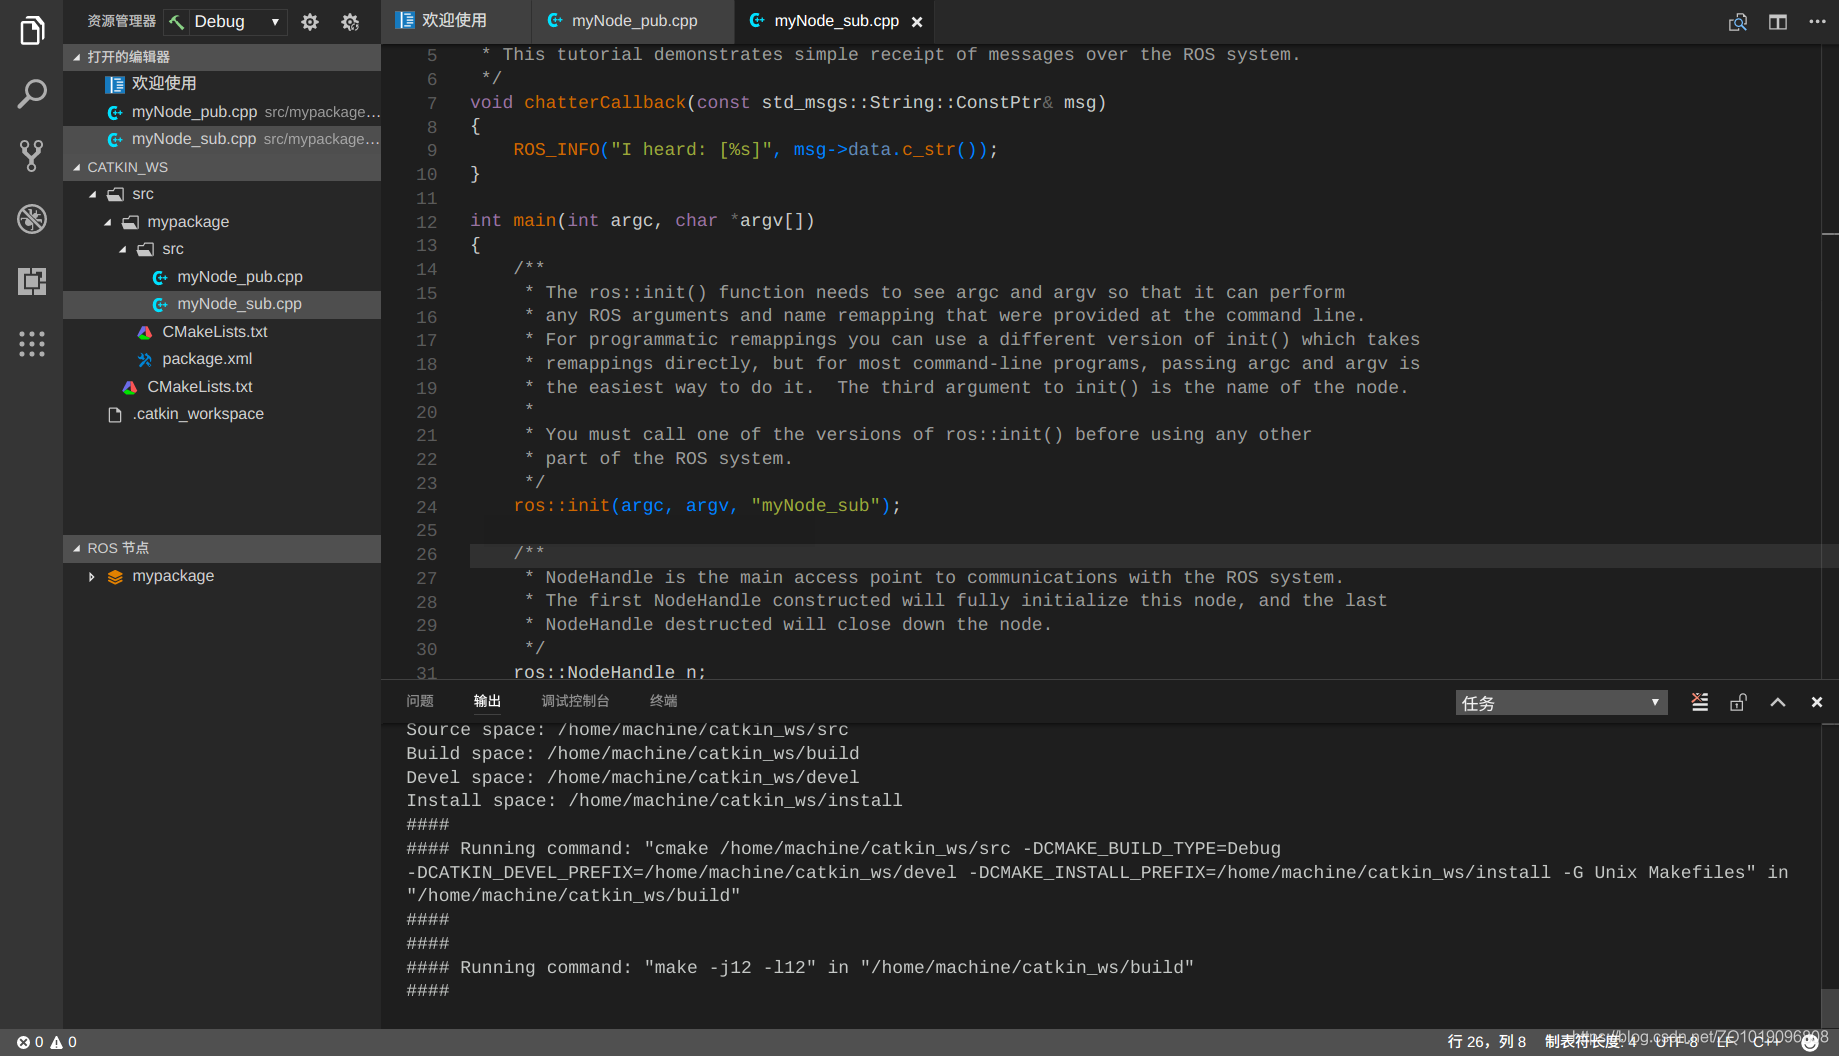Clear the output panel
Viewport: 1839px width, 1056px height.
pos(1700,702)
